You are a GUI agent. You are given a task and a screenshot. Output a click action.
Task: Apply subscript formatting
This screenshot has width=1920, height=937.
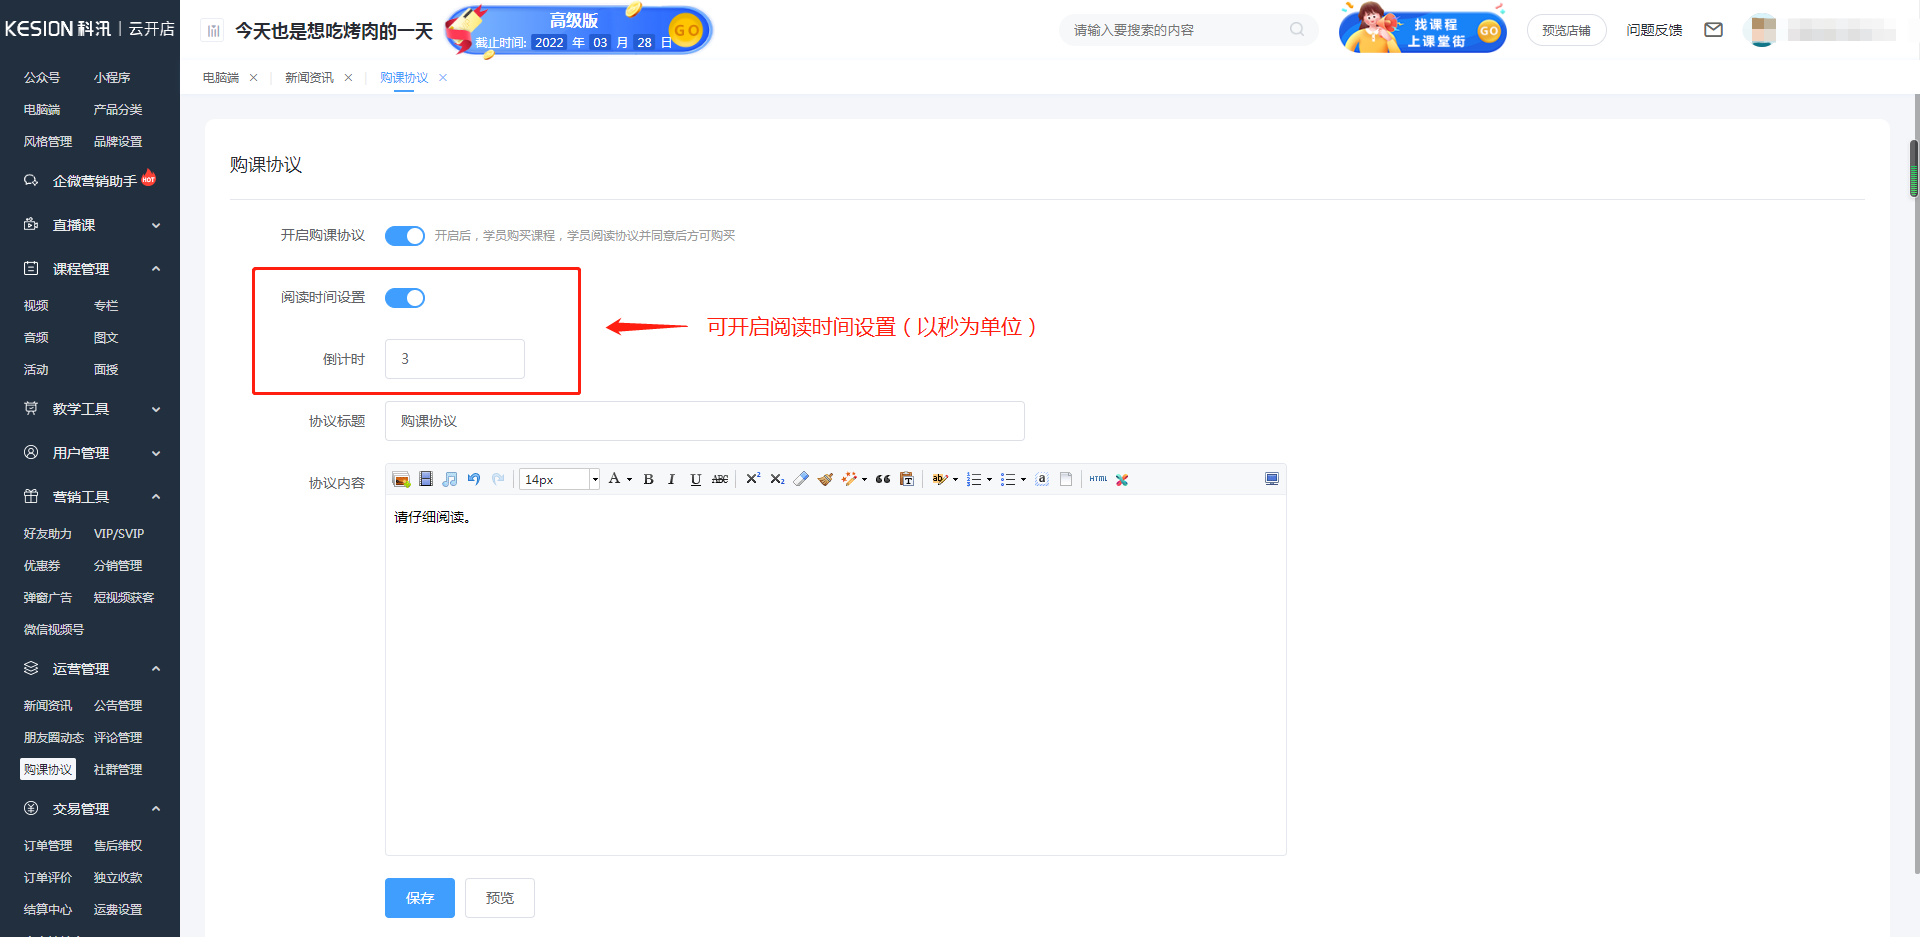(x=777, y=479)
